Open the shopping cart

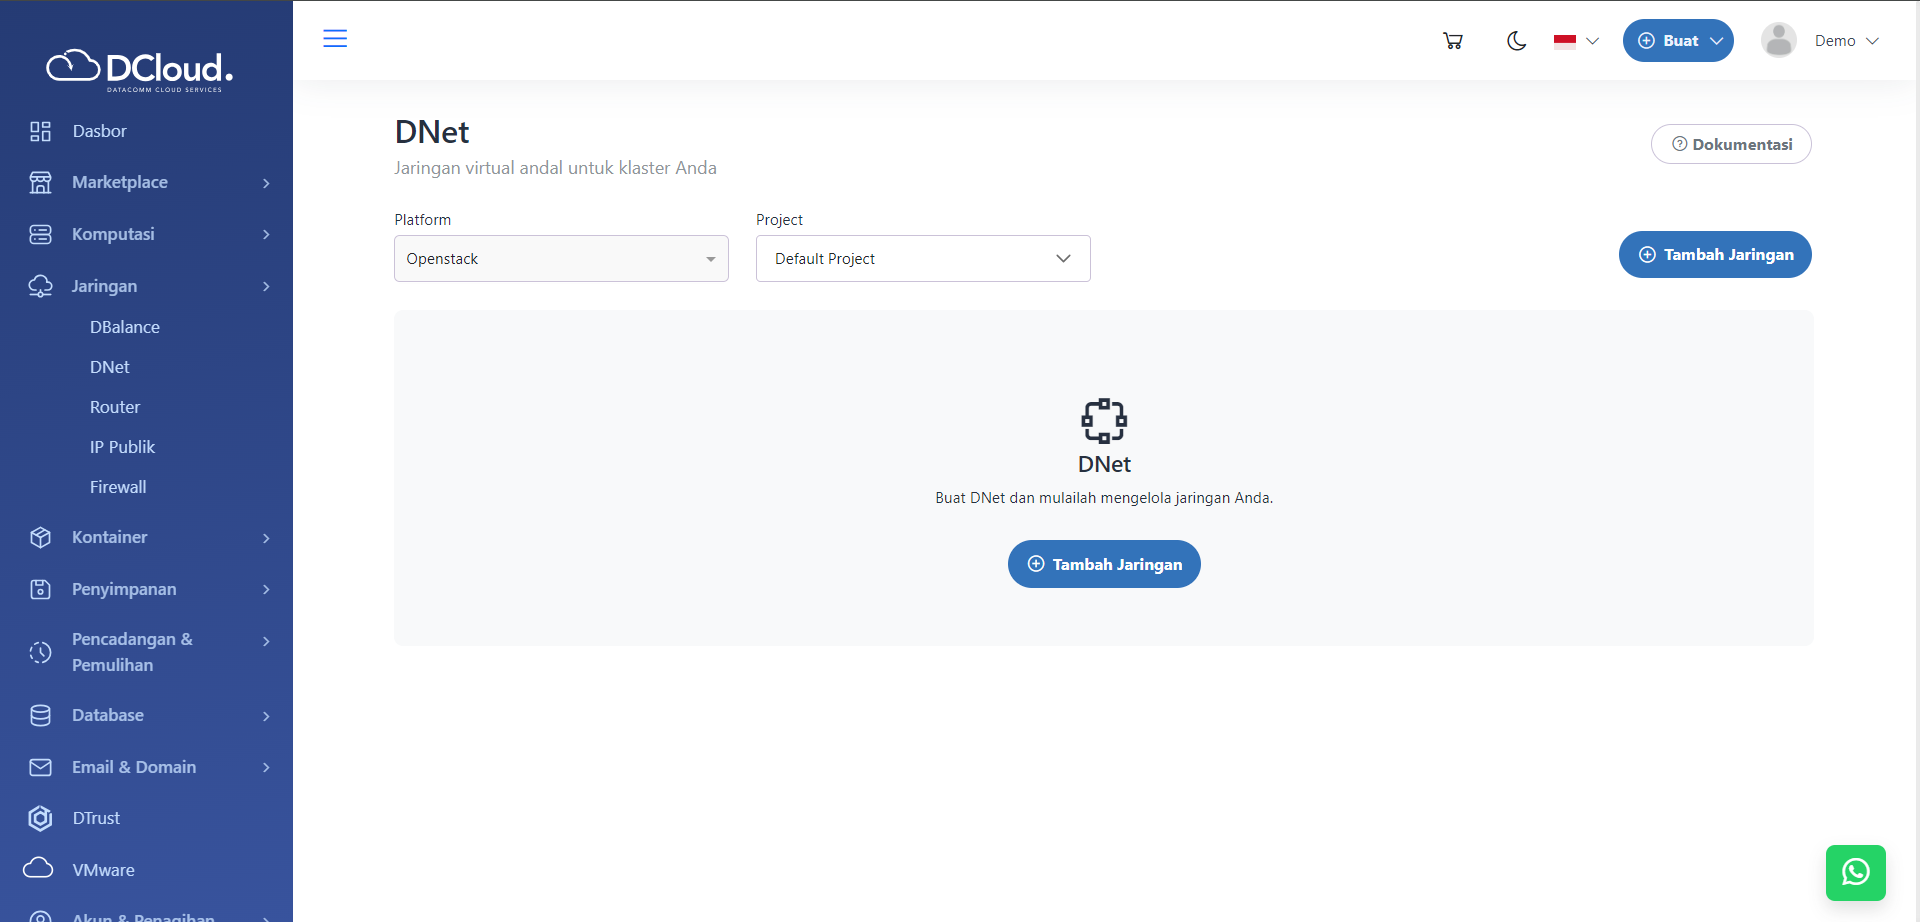click(x=1453, y=41)
